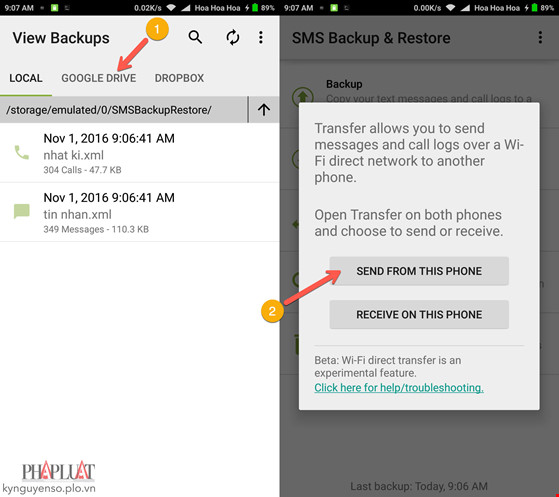Open the nhat ki.xml call backup
This screenshot has height=497, width=559.
pos(139,153)
